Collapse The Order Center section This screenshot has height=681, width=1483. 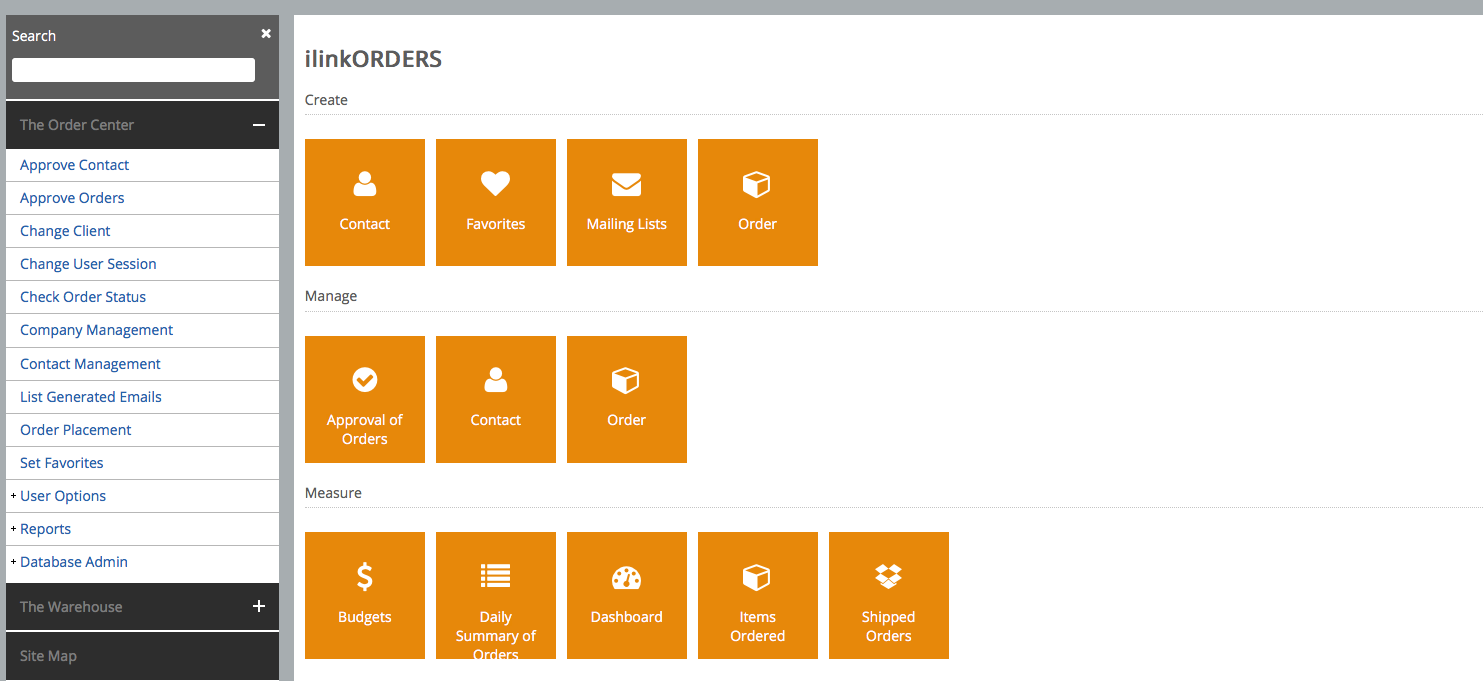click(x=259, y=125)
